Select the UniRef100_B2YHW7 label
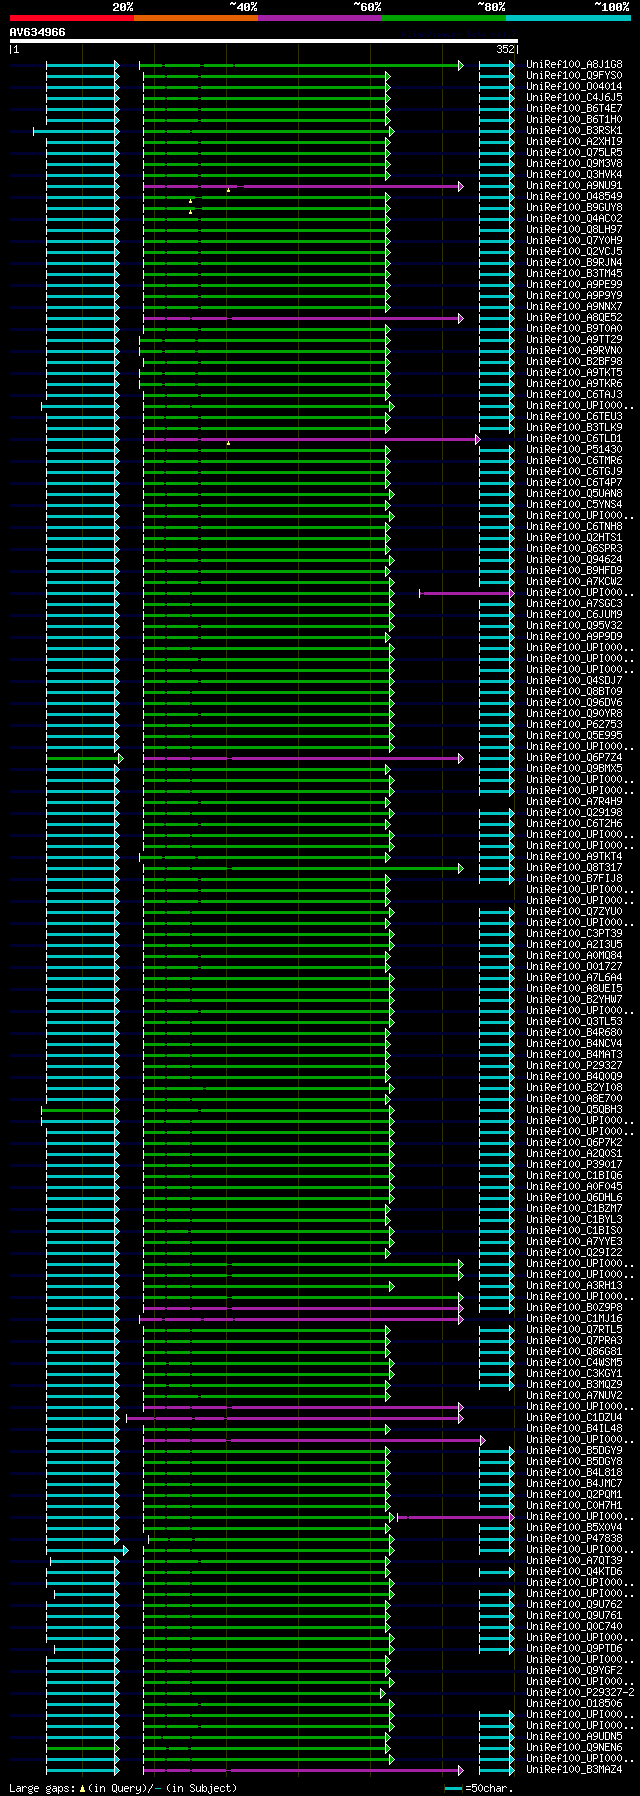 (x=574, y=1000)
